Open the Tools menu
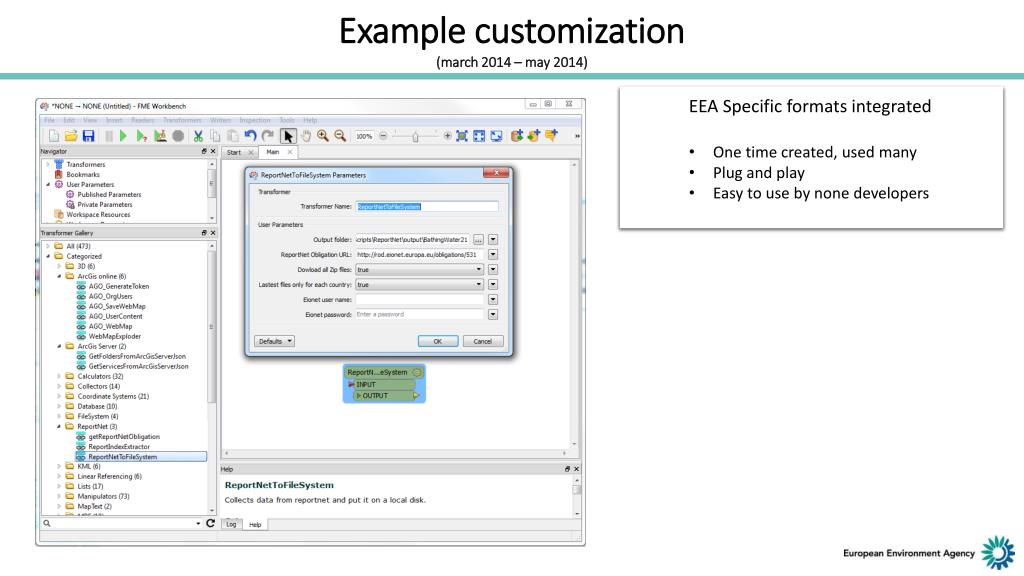The image size is (1024, 576). point(287,120)
